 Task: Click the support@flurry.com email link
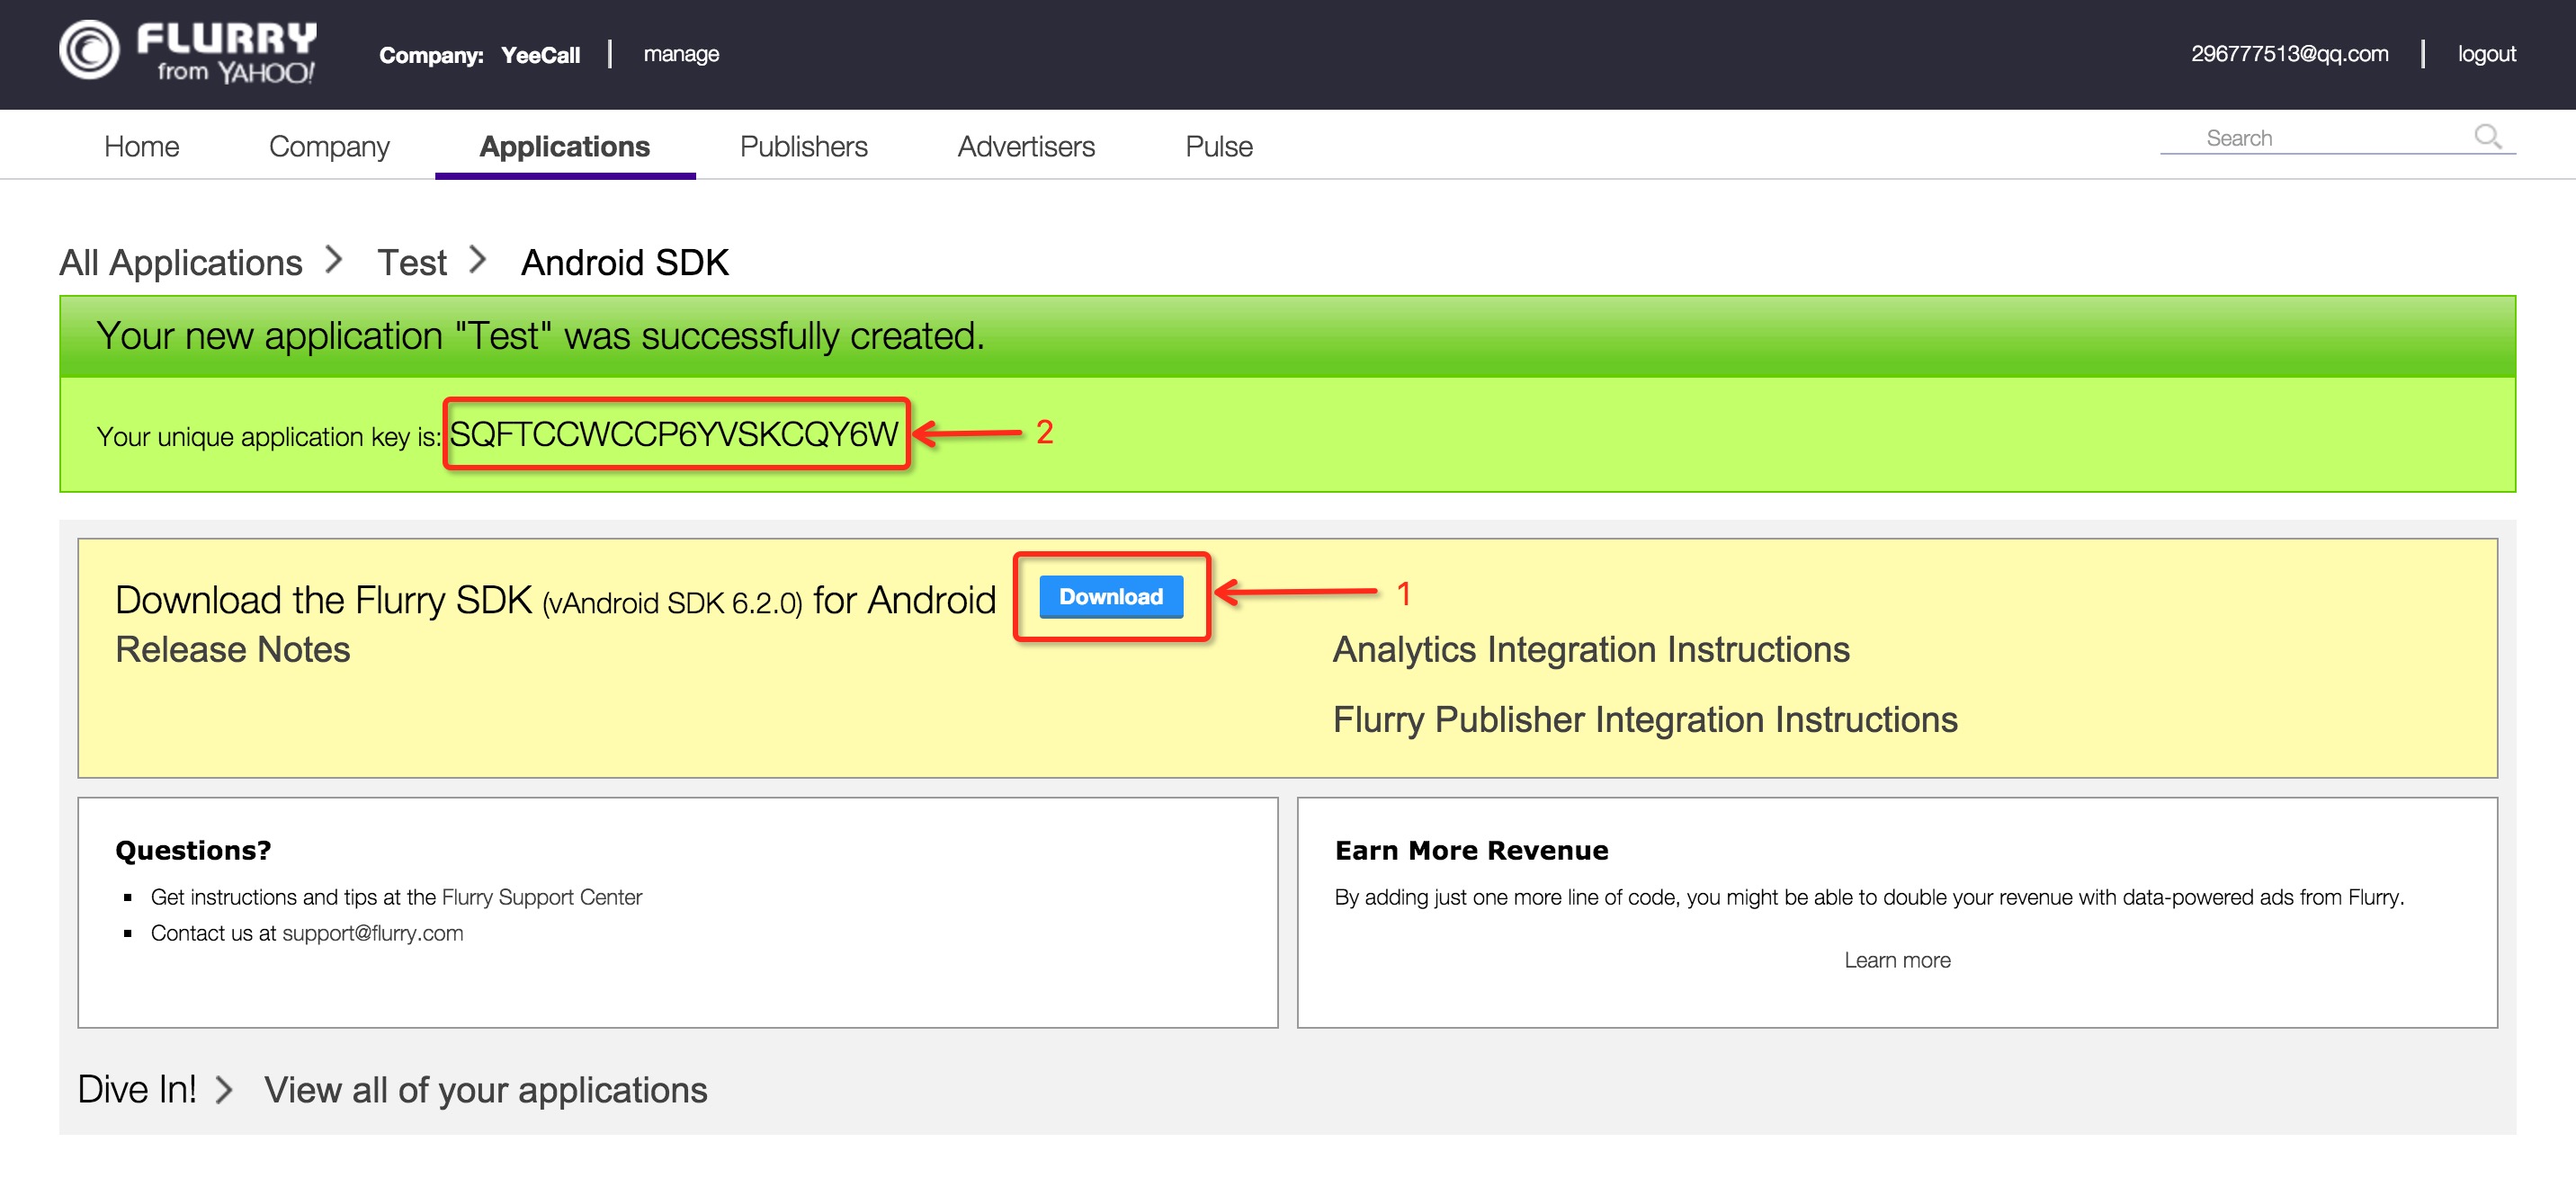[x=373, y=933]
